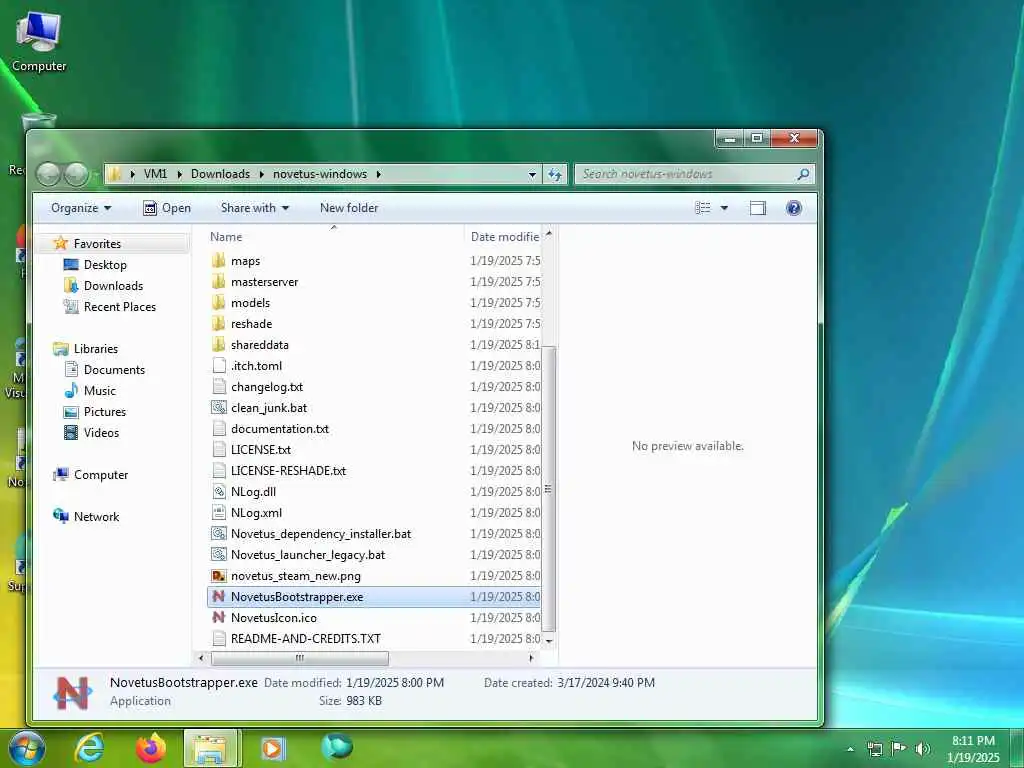Expand the arrow after Downloads breadcrumb

261,174
